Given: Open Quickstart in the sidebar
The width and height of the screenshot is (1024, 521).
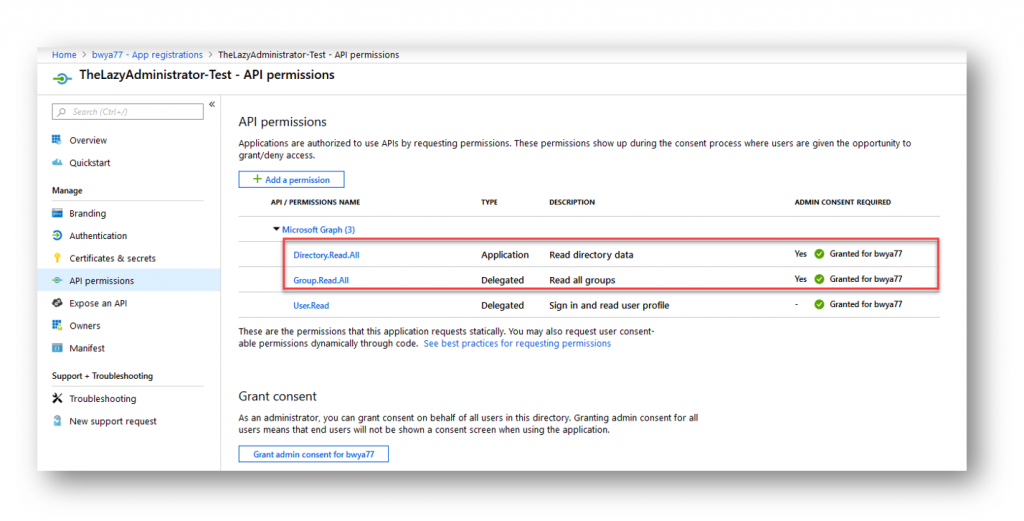Looking at the screenshot, I should 90,163.
